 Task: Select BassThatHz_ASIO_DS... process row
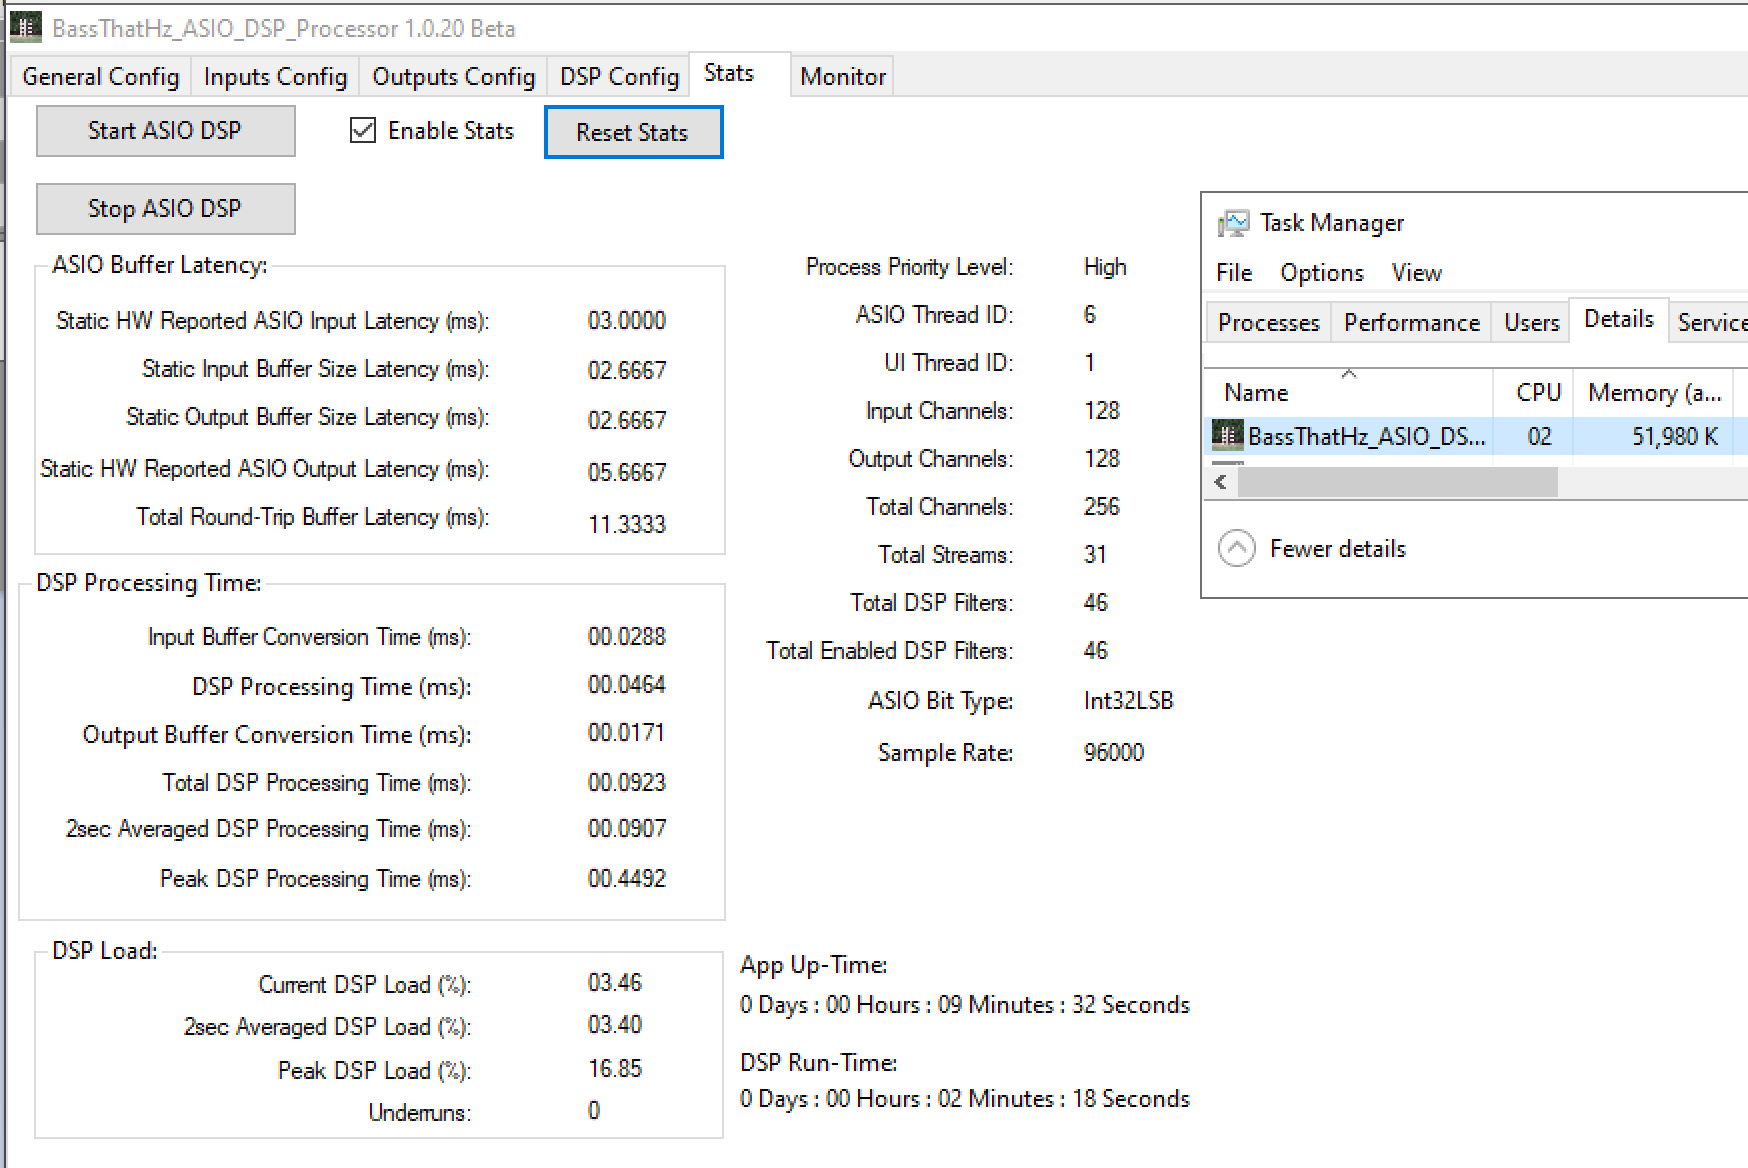[x=1477, y=436]
